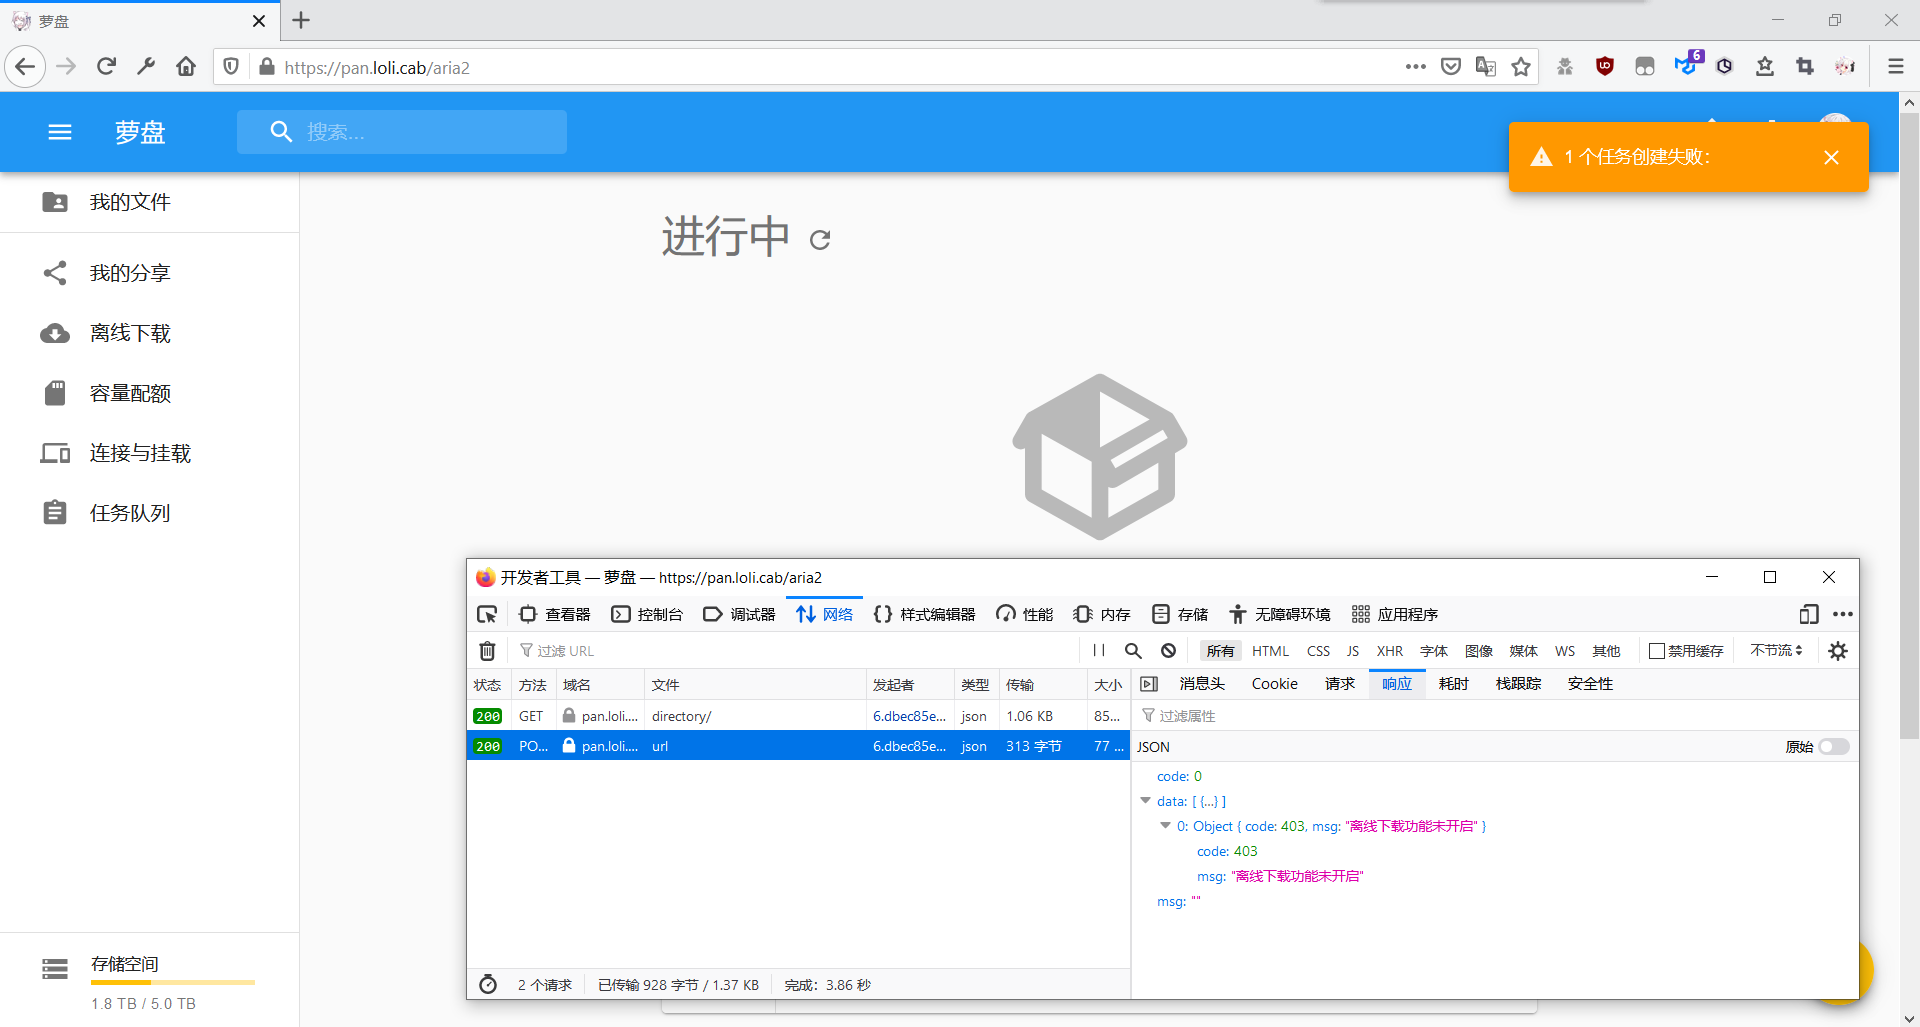Click the tracking protection shield icon
1920x1027 pixels.
pyautogui.click(x=231, y=67)
